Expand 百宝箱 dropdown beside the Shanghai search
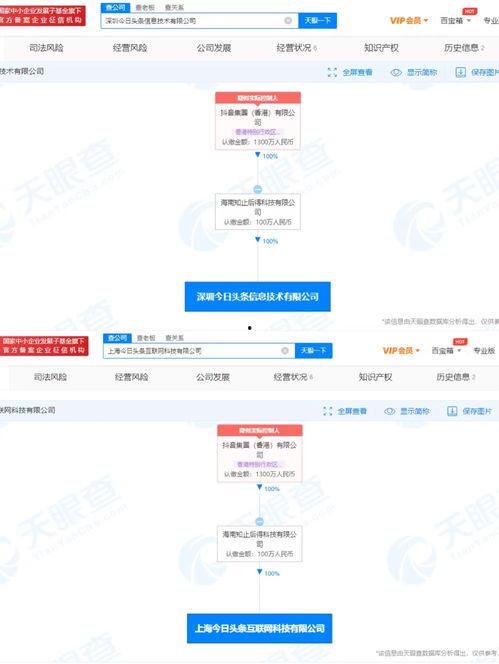This screenshot has width=499, height=664. (x=446, y=351)
